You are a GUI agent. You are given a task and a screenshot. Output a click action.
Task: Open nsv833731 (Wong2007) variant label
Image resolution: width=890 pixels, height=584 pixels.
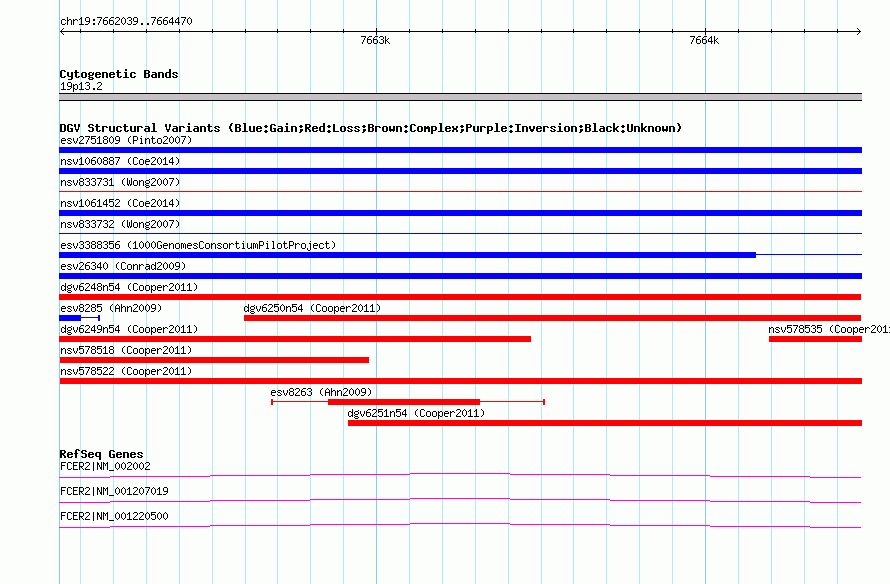click(x=120, y=182)
